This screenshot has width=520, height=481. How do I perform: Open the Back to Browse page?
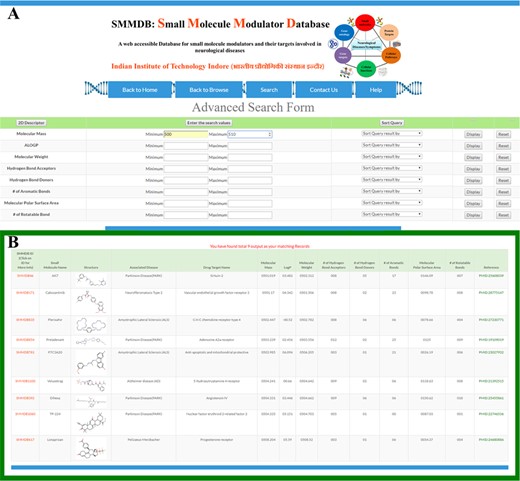coord(209,90)
